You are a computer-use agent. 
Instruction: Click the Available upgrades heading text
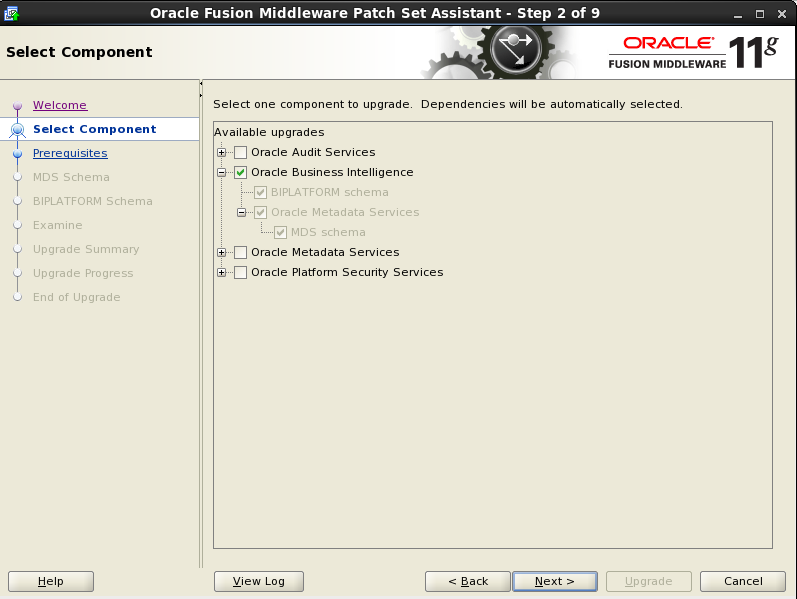[269, 132]
